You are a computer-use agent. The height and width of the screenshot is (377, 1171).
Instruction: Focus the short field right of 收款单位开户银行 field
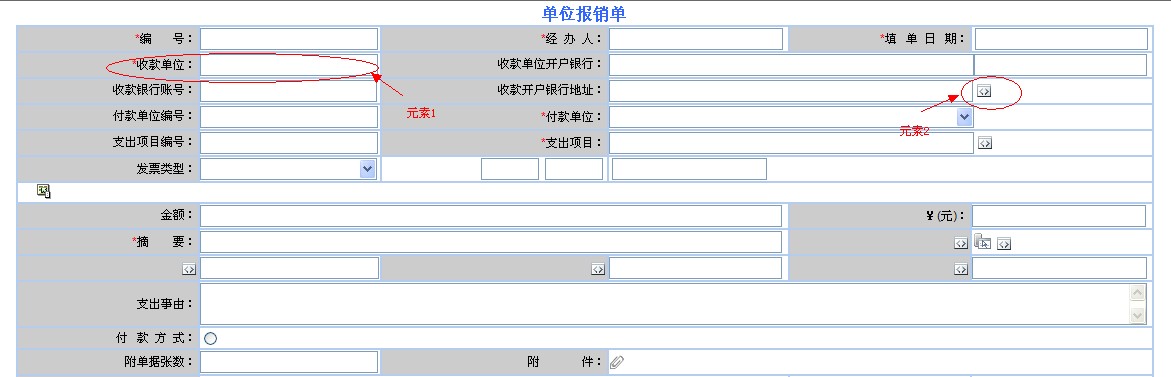point(1060,65)
